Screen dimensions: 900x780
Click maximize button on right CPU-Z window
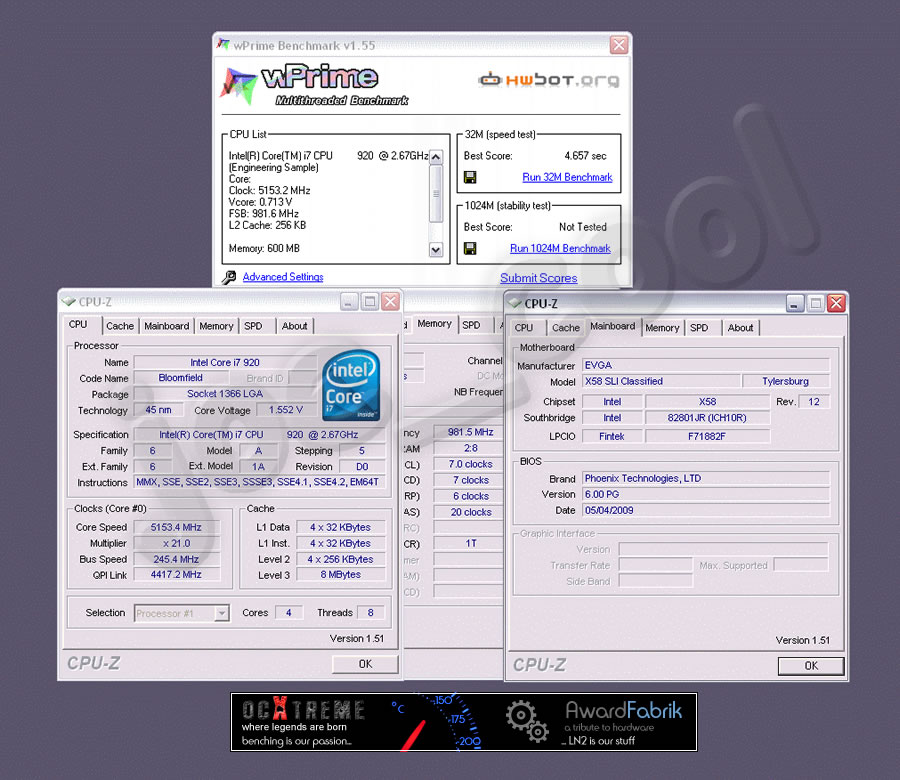[816, 303]
